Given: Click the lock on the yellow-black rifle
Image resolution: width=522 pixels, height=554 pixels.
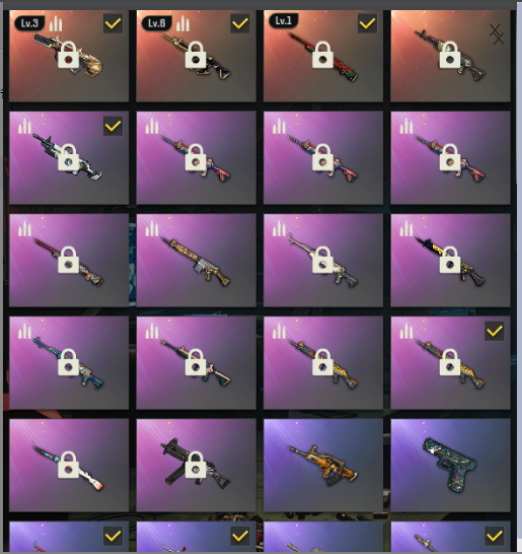Looking at the screenshot, I should (x=450, y=260).
